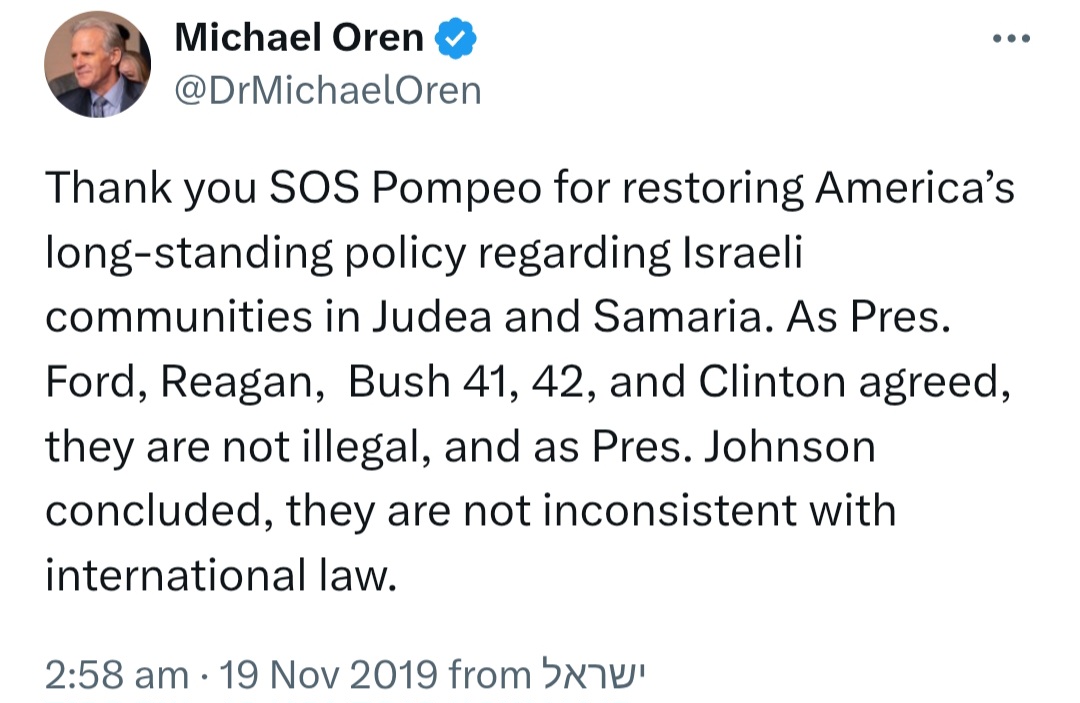Viewport: 1080px width, 703px height.
Task: Click the blue verified checkmark badge
Action: click(455, 38)
